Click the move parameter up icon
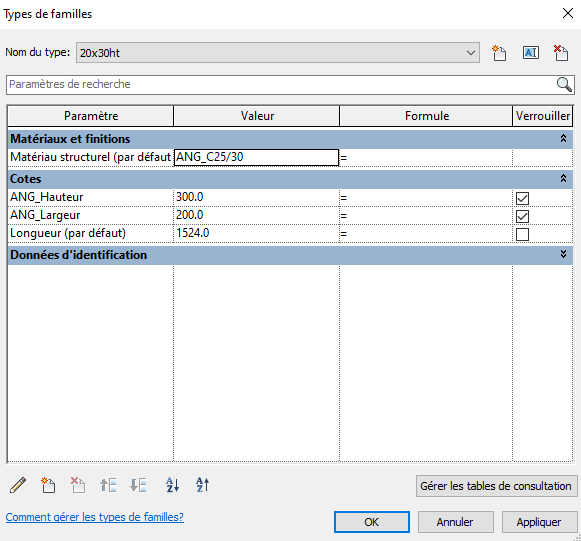 coord(108,485)
